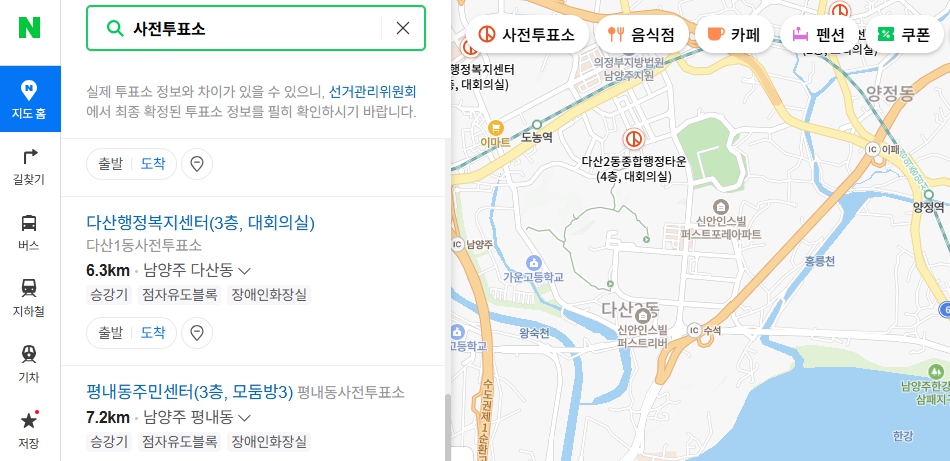Click 신안인스빌 퍼스트포레아파트 marker
The width and height of the screenshot is (950, 461).
[x=721, y=206]
